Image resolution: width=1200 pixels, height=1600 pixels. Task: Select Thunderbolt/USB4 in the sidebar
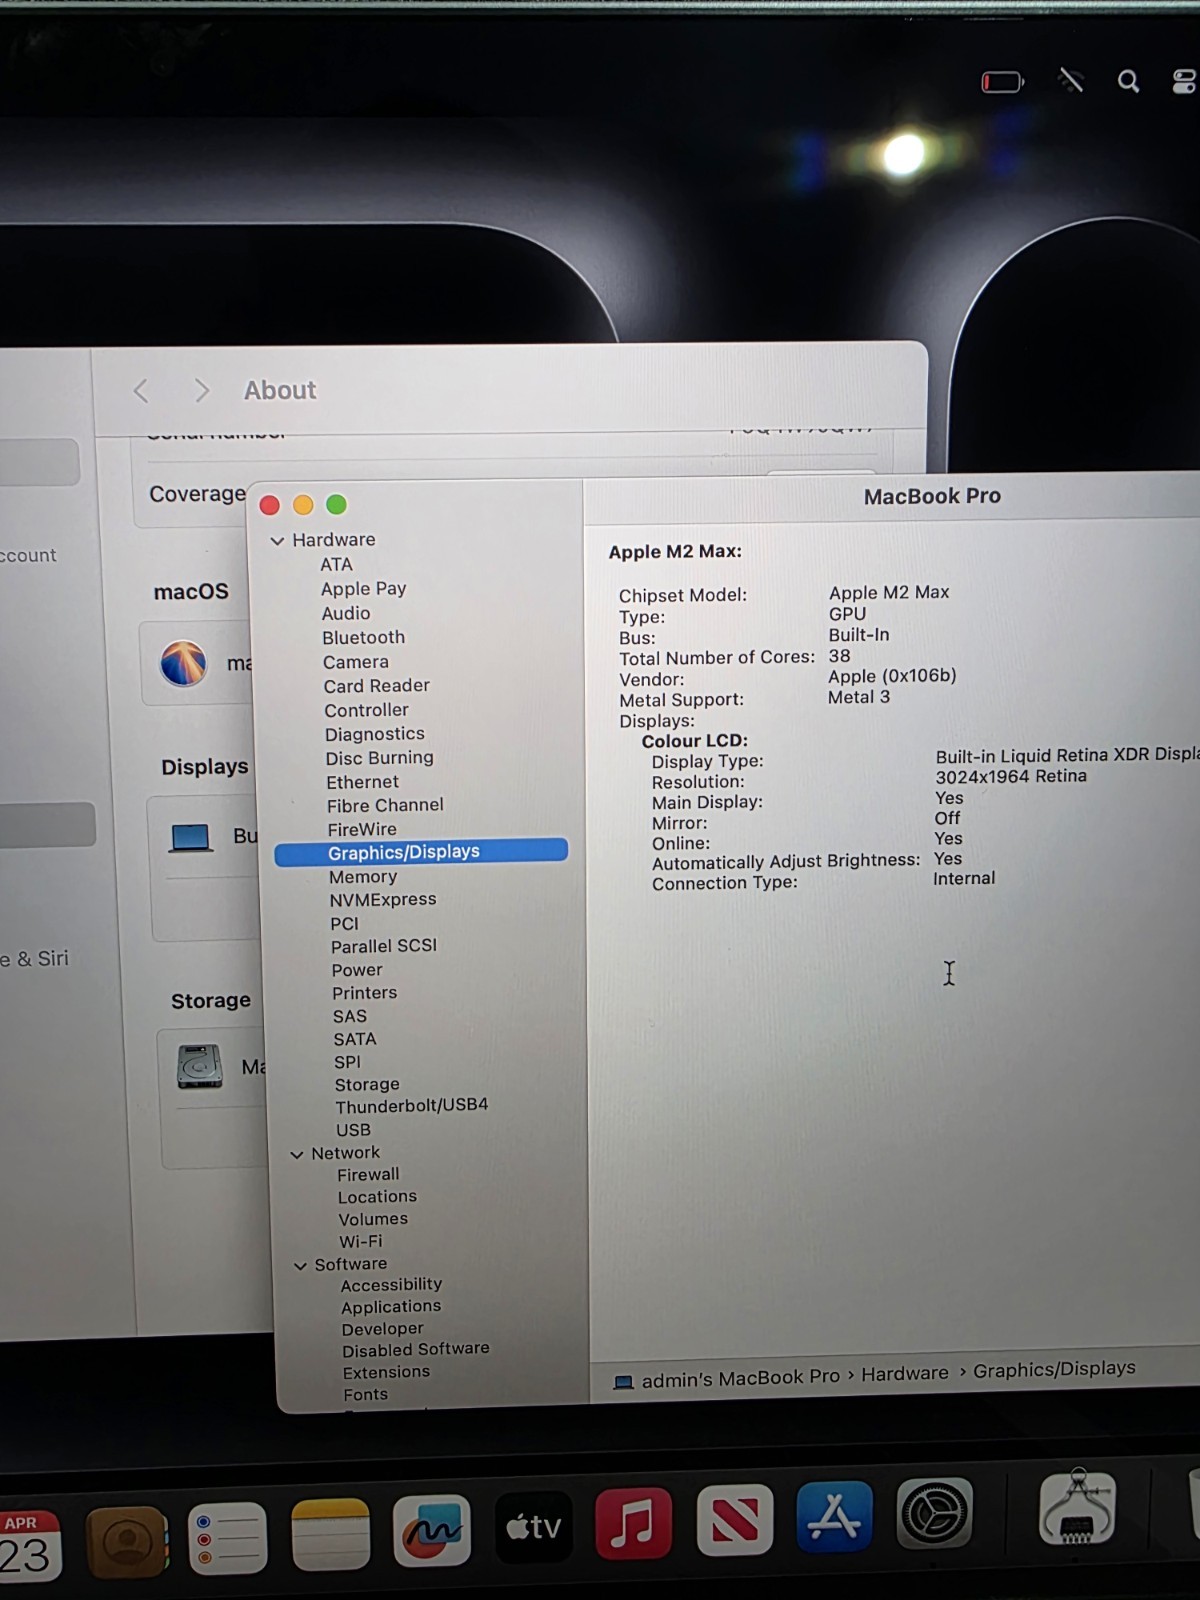412,1106
